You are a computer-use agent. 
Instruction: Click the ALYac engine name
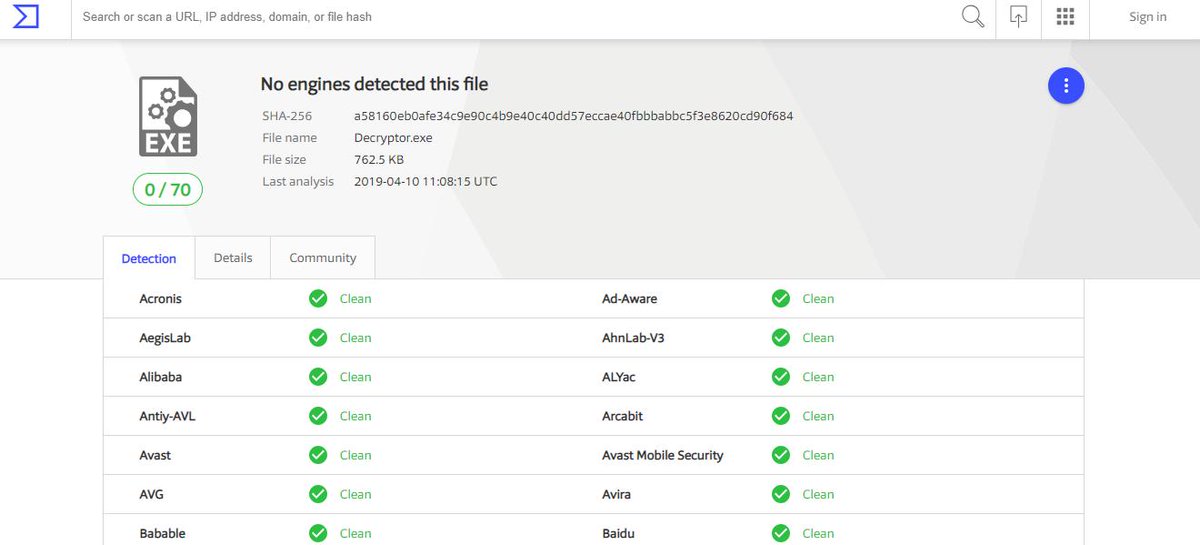[x=619, y=377]
